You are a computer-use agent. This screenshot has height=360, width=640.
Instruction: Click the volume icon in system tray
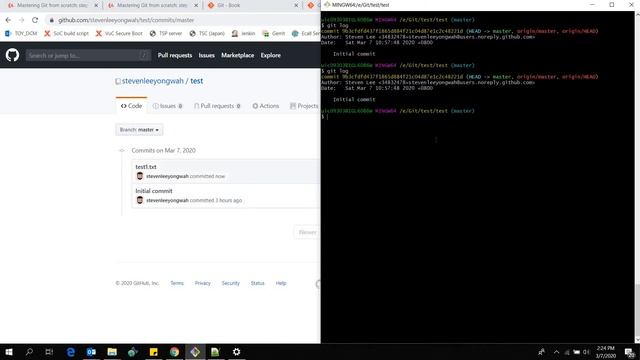(586, 352)
